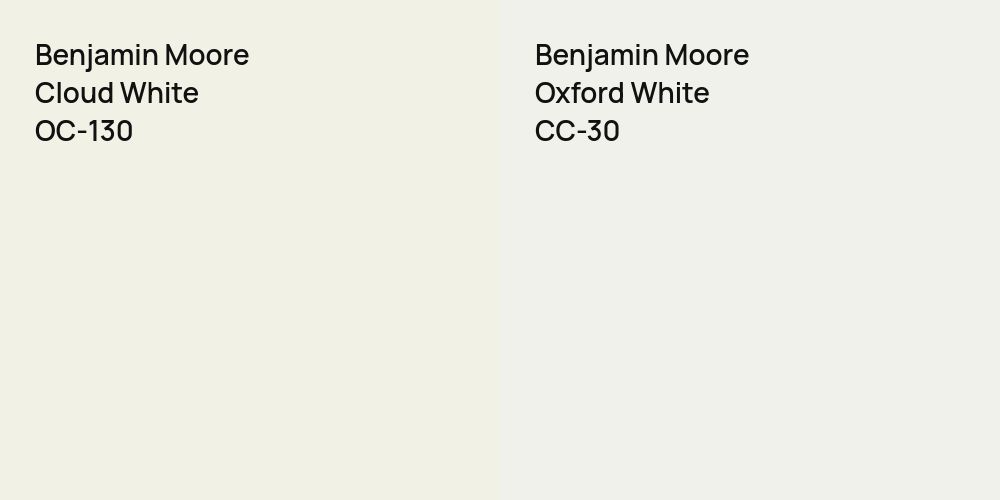Click the "CC" prefix of the color code
The height and width of the screenshot is (500, 1000).
point(552,131)
